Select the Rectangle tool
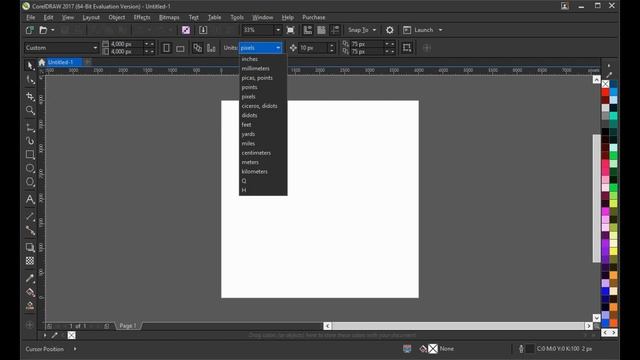The height and width of the screenshot is (360, 640). pos(30,155)
